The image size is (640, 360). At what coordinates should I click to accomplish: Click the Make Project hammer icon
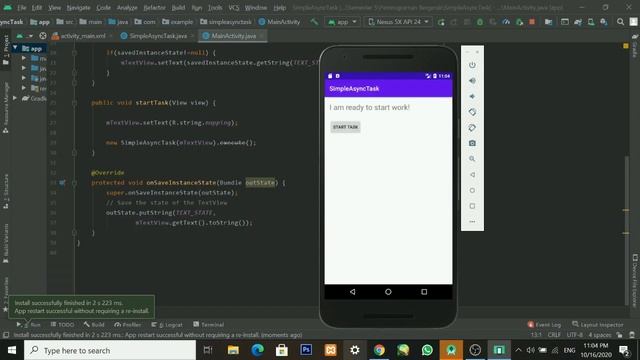coord(314,22)
